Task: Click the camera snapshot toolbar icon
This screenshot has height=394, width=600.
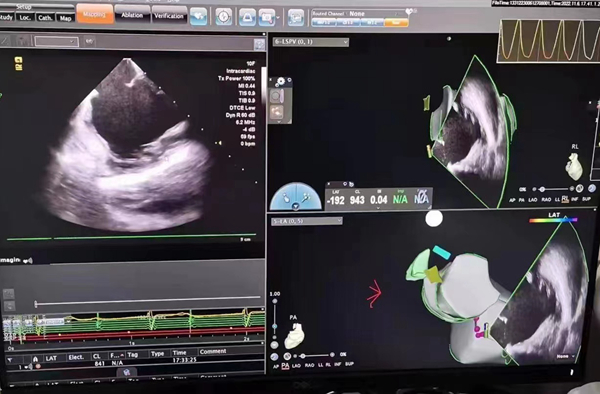Action: pyautogui.click(x=267, y=17)
